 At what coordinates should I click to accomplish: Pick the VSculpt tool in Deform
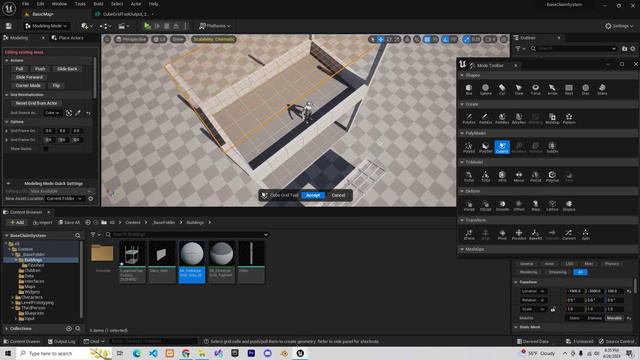(x=469, y=206)
